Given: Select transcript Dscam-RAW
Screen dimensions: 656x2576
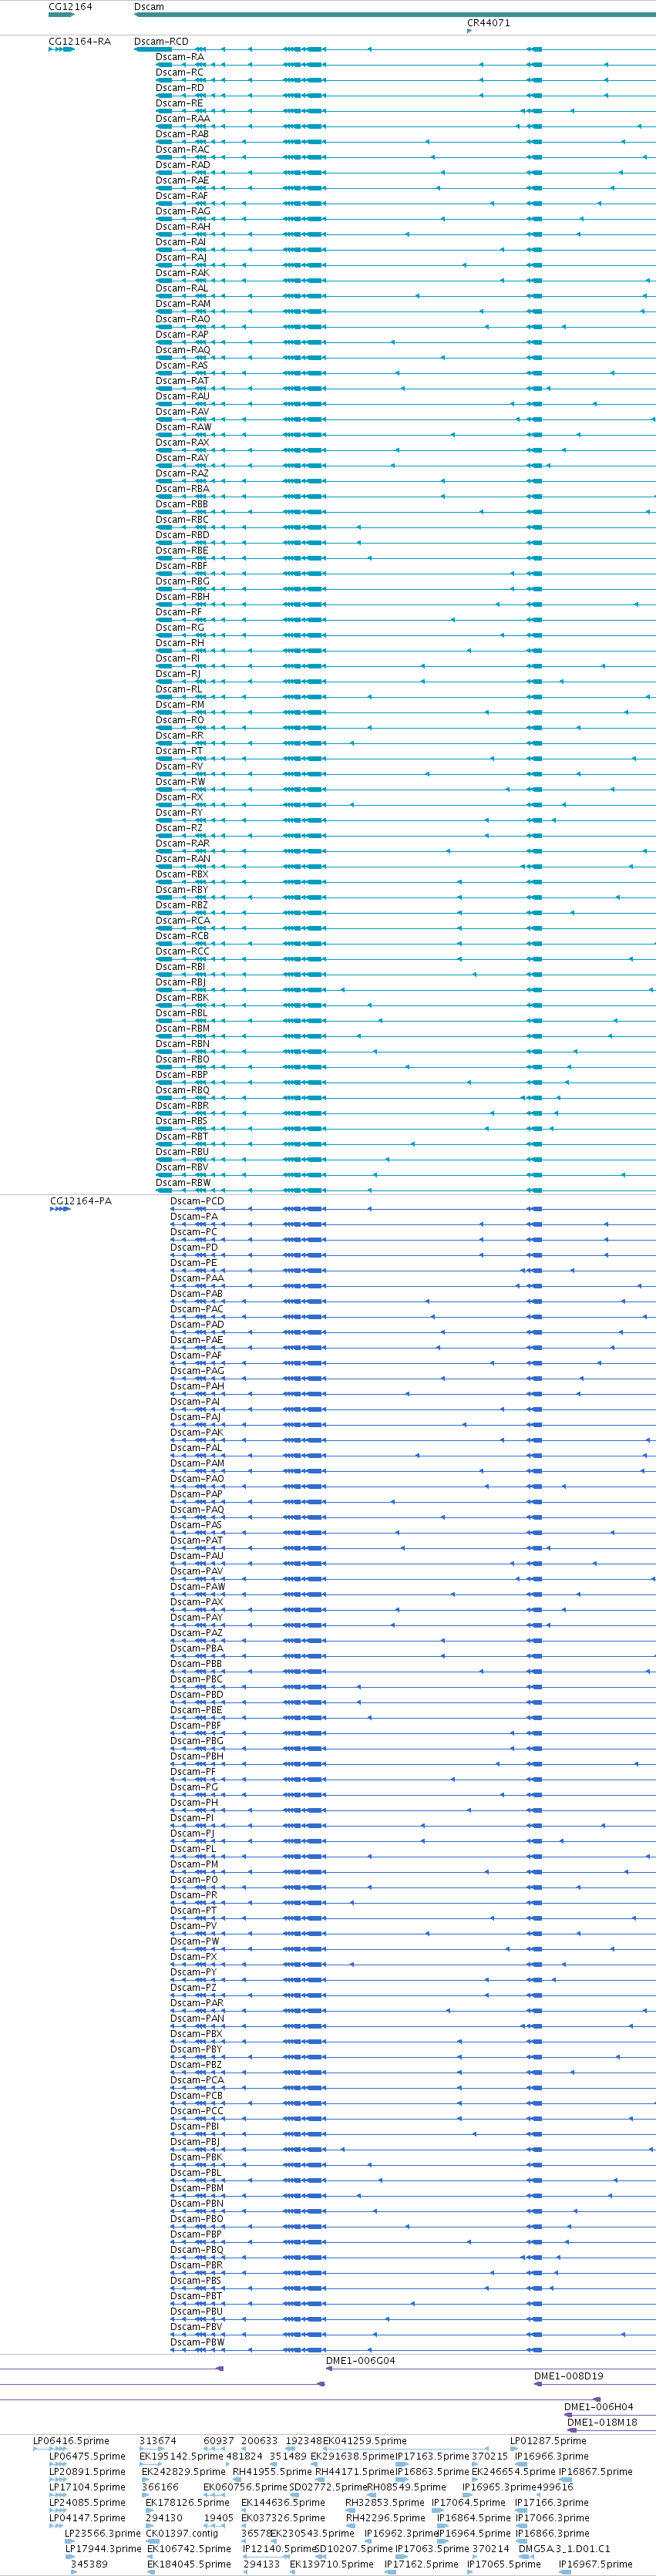Looking at the screenshot, I should point(184,427).
